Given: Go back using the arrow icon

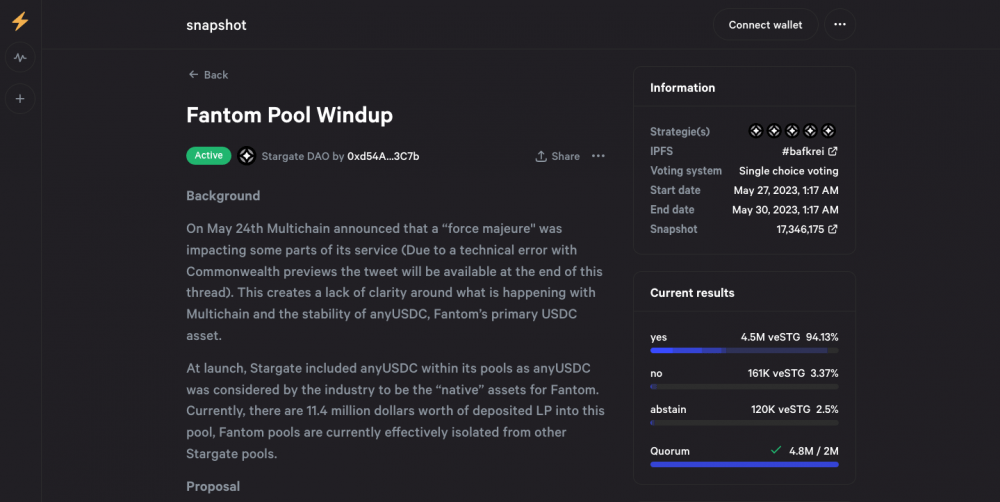Looking at the screenshot, I should (193, 75).
